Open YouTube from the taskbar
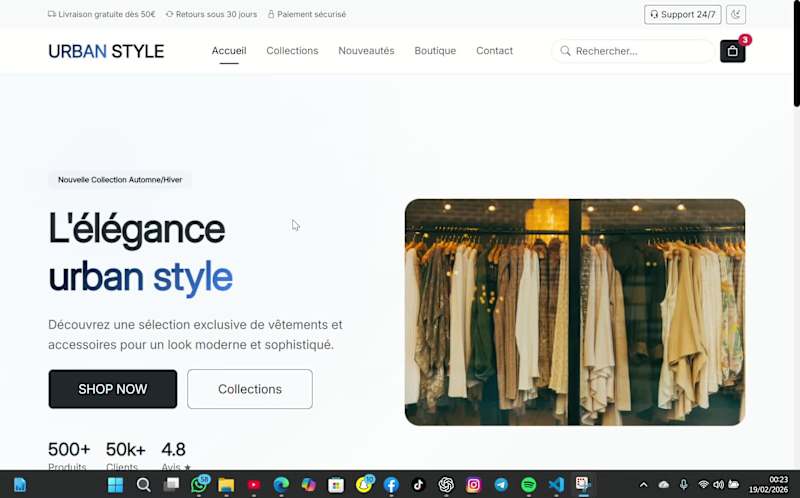 point(254,485)
